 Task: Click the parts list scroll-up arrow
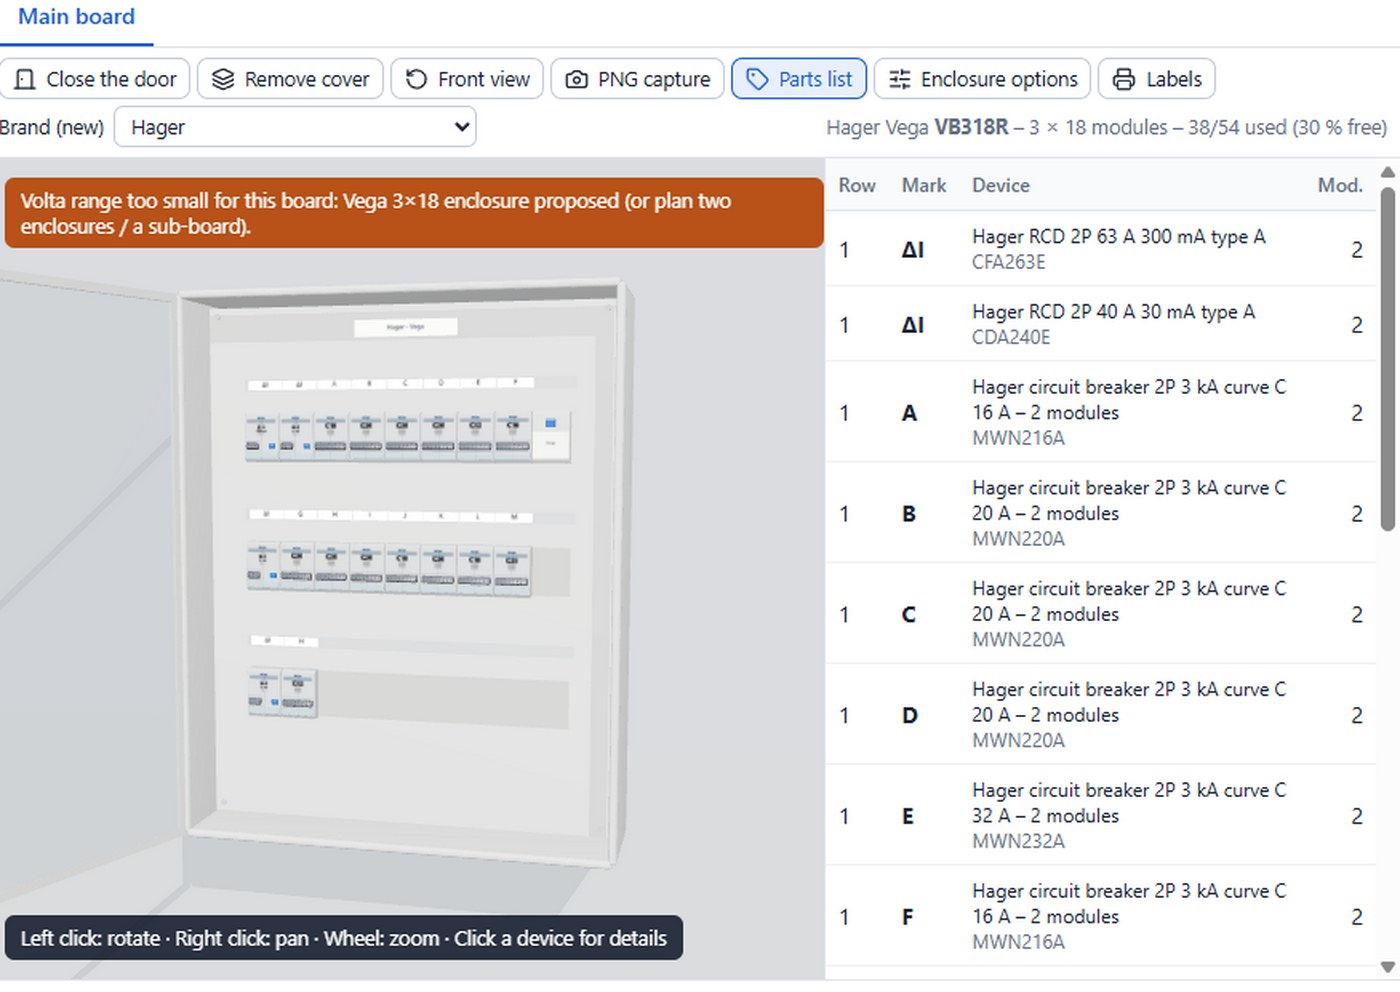click(x=1388, y=172)
